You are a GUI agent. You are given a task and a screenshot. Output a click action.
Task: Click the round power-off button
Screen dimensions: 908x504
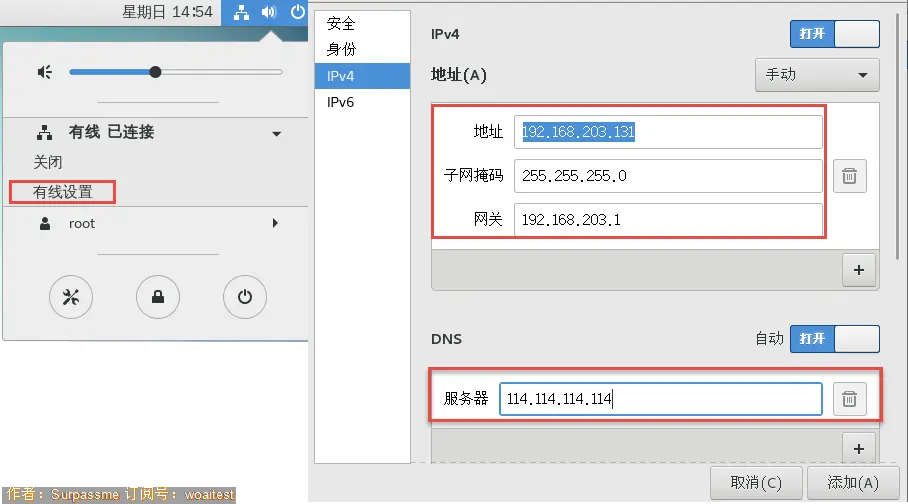click(x=245, y=297)
